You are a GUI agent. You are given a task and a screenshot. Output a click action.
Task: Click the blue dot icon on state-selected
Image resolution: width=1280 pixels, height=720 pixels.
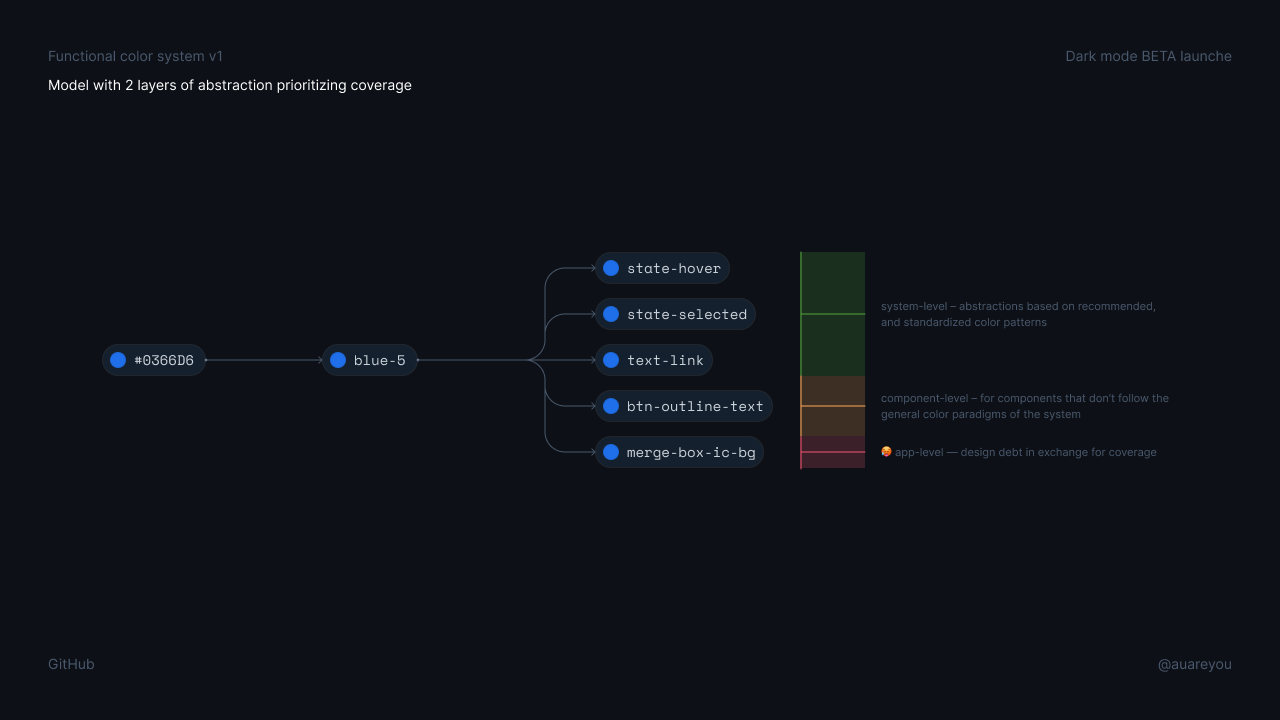611,314
